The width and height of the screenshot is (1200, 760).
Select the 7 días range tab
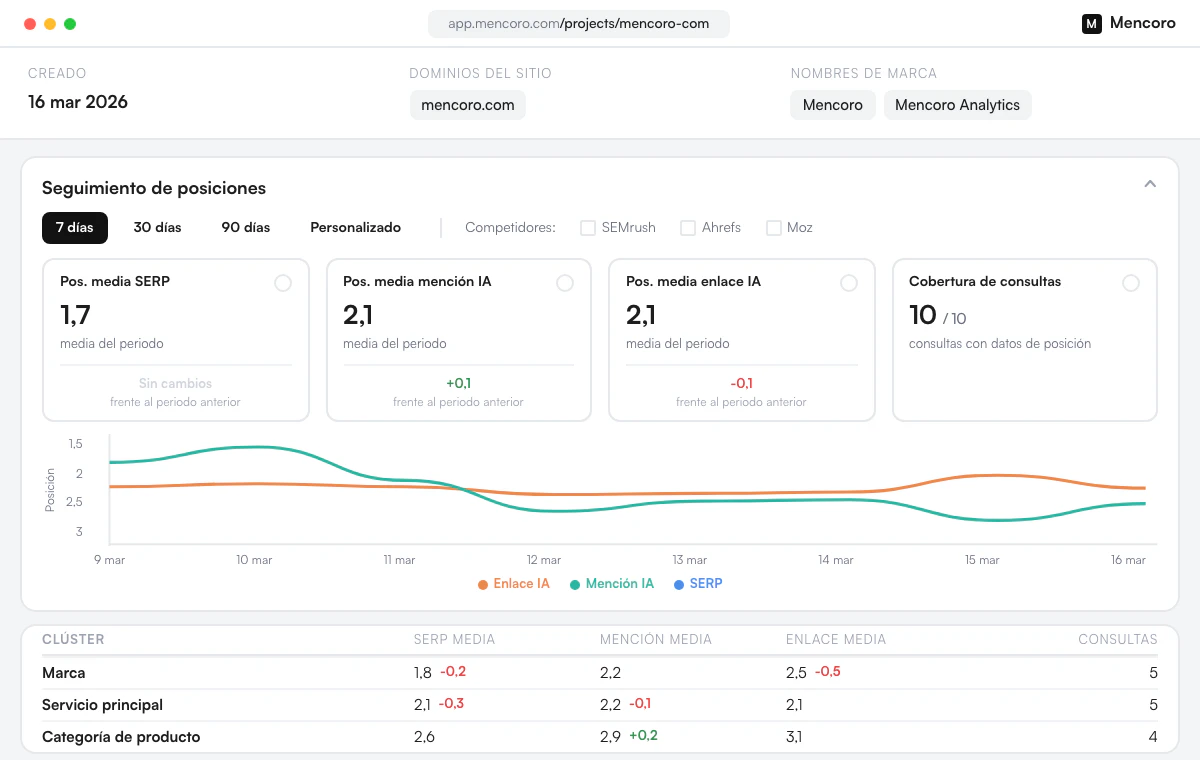75,228
